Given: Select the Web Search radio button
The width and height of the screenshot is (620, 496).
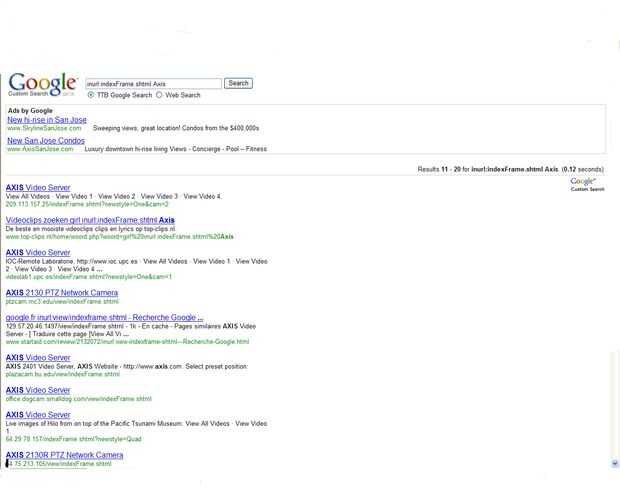Looking at the screenshot, I should pos(159,95).
